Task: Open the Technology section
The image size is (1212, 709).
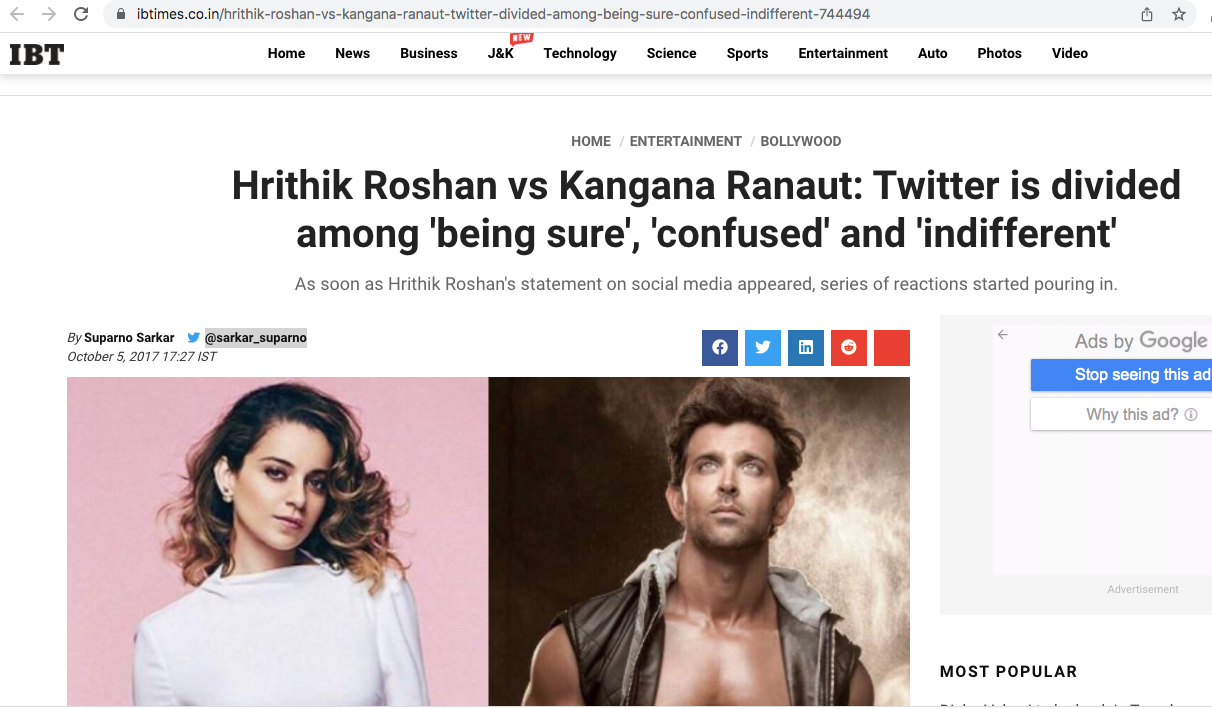Action: (x=580, y=53)
